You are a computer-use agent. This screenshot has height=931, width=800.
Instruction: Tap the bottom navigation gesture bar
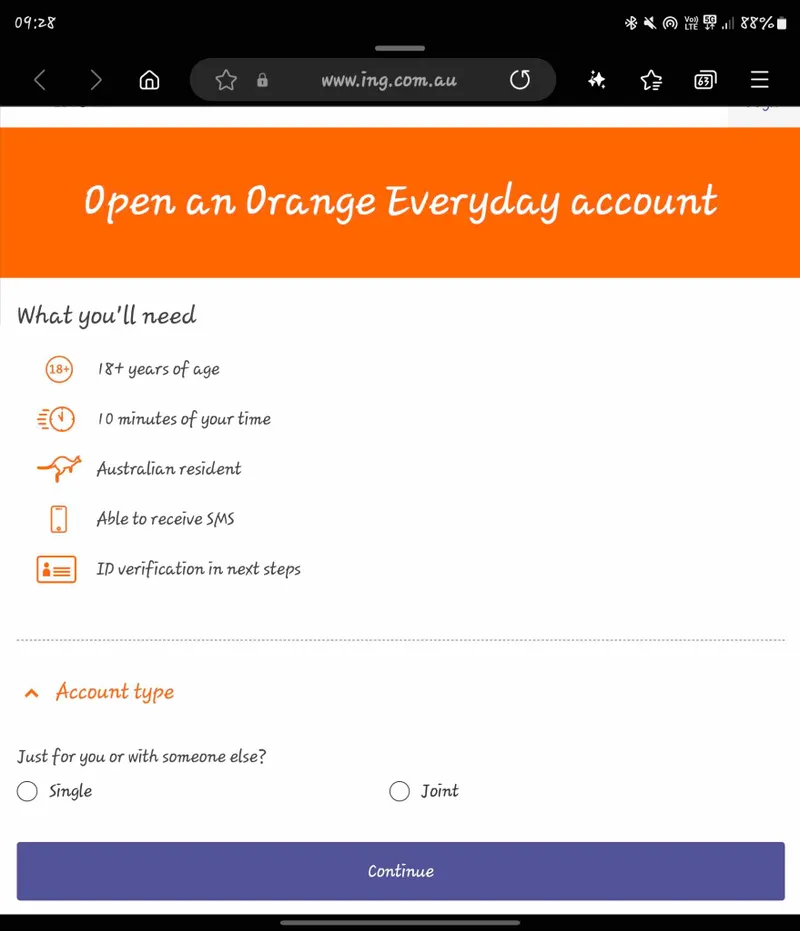point(400,923)
